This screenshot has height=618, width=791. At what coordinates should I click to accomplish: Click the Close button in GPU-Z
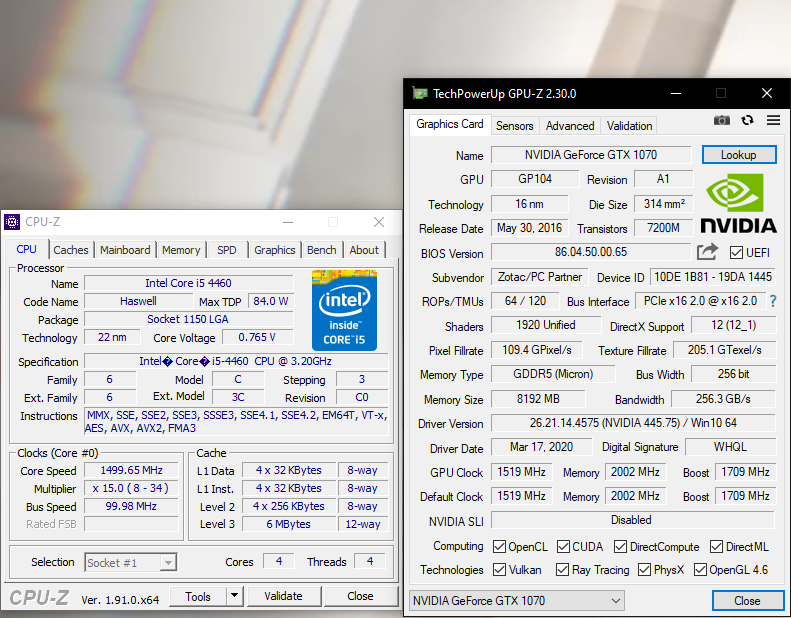click(x=747, y=600)
